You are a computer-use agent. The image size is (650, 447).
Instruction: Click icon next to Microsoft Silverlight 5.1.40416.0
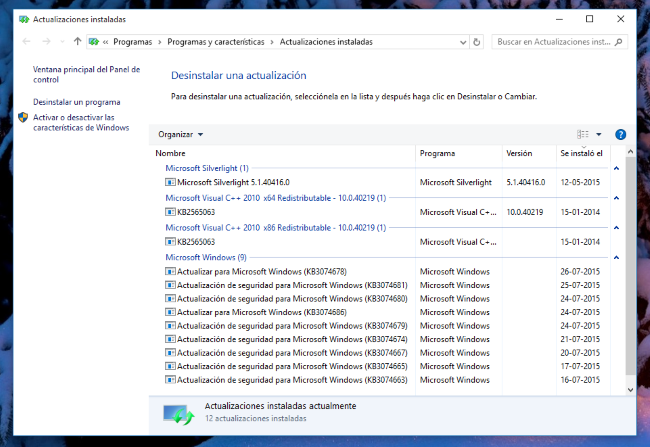click(170, 183)
